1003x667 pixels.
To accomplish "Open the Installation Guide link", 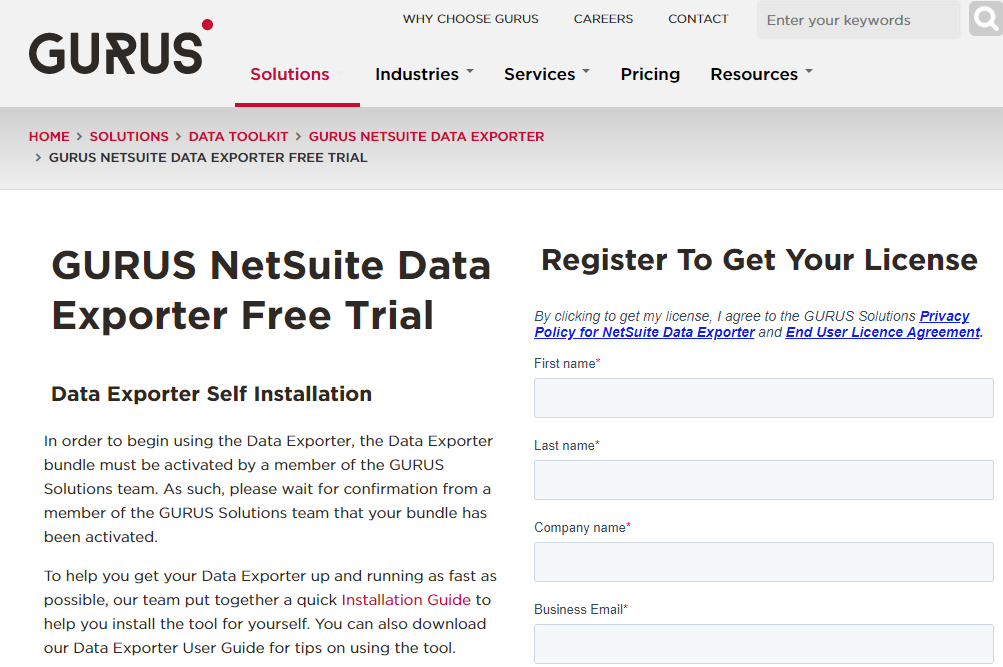I will point(405,599).
